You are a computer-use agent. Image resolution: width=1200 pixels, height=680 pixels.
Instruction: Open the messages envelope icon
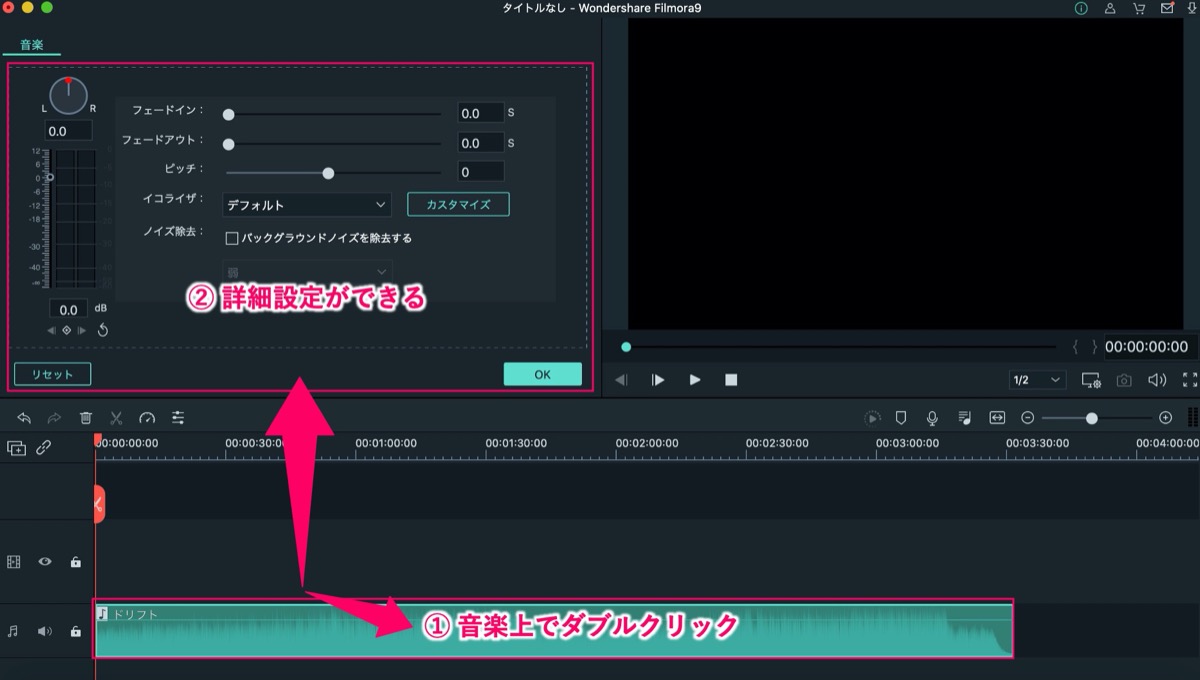1166,8
